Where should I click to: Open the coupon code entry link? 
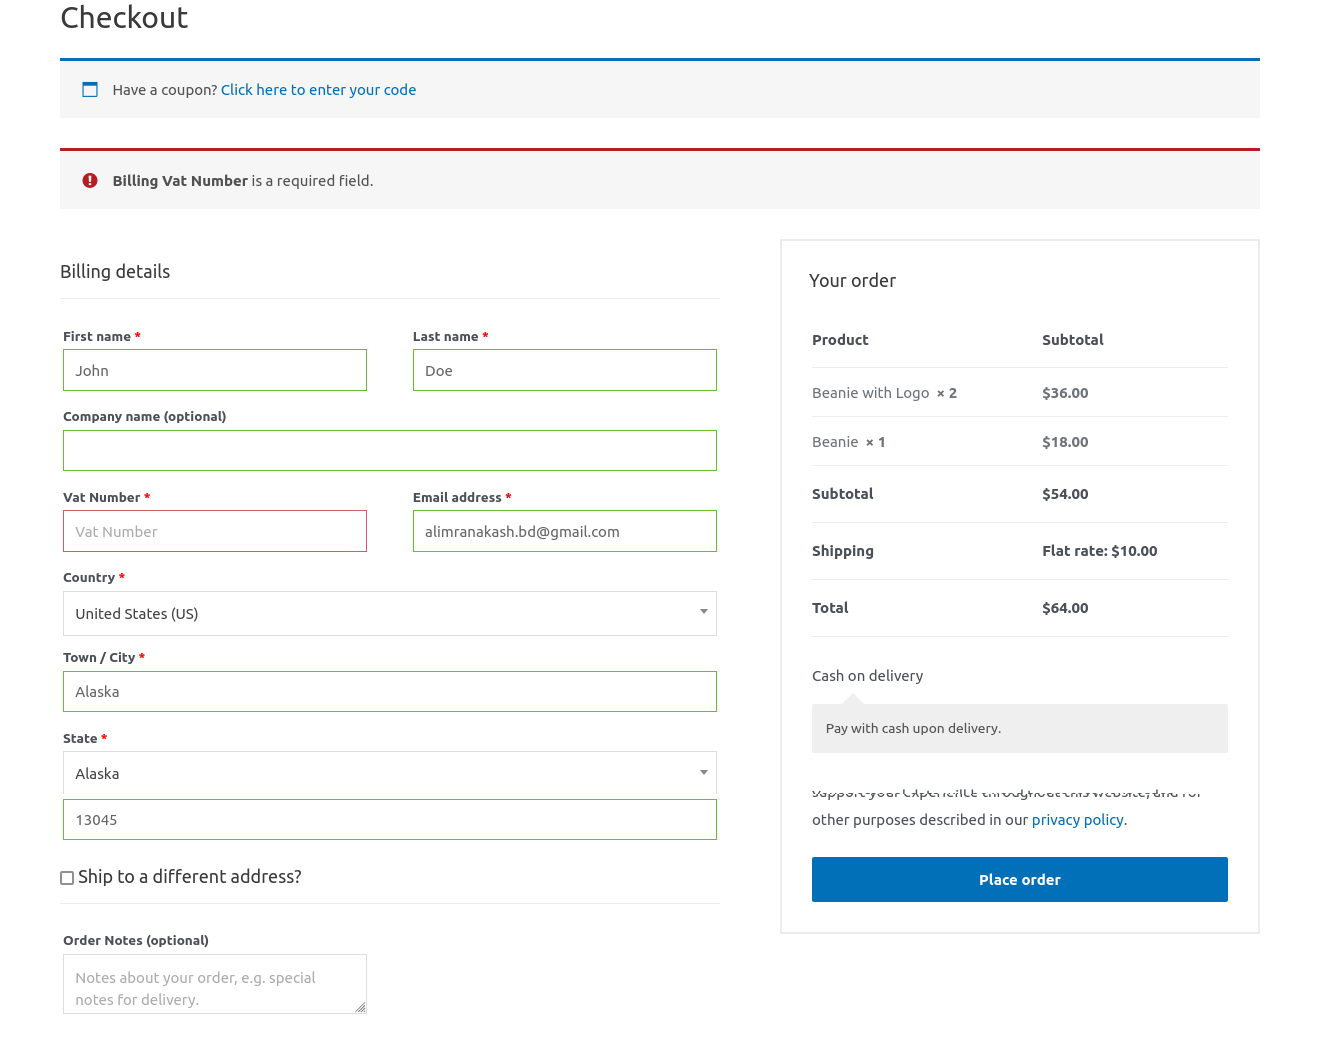tap(318, 90)
